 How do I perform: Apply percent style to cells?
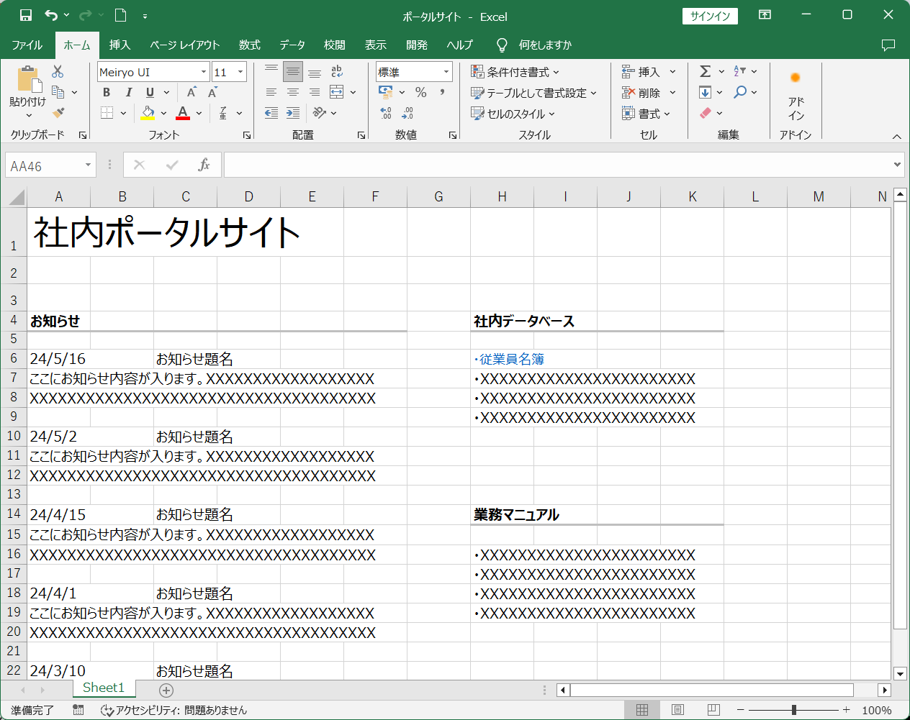[421, 93]
